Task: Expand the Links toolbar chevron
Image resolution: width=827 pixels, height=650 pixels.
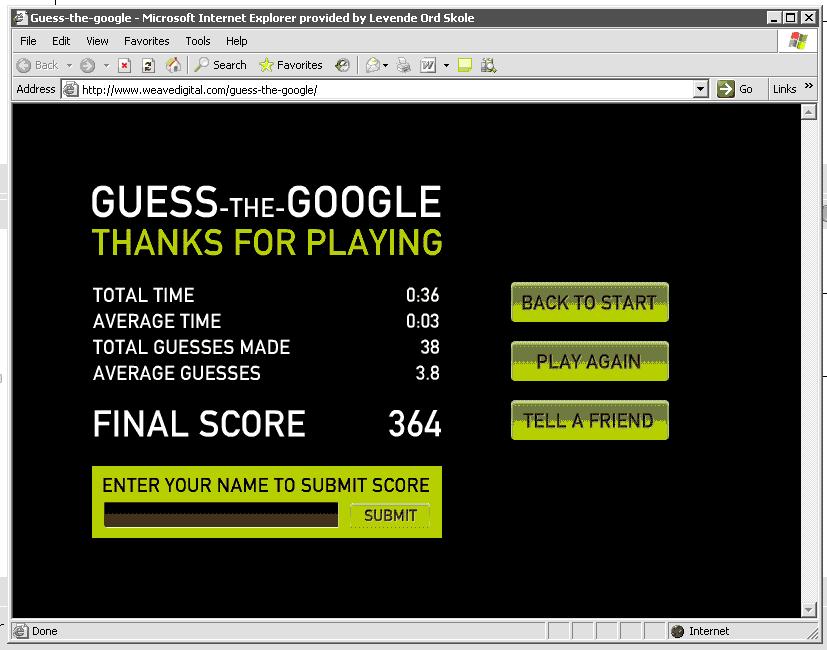Action: tap(809, 86)
